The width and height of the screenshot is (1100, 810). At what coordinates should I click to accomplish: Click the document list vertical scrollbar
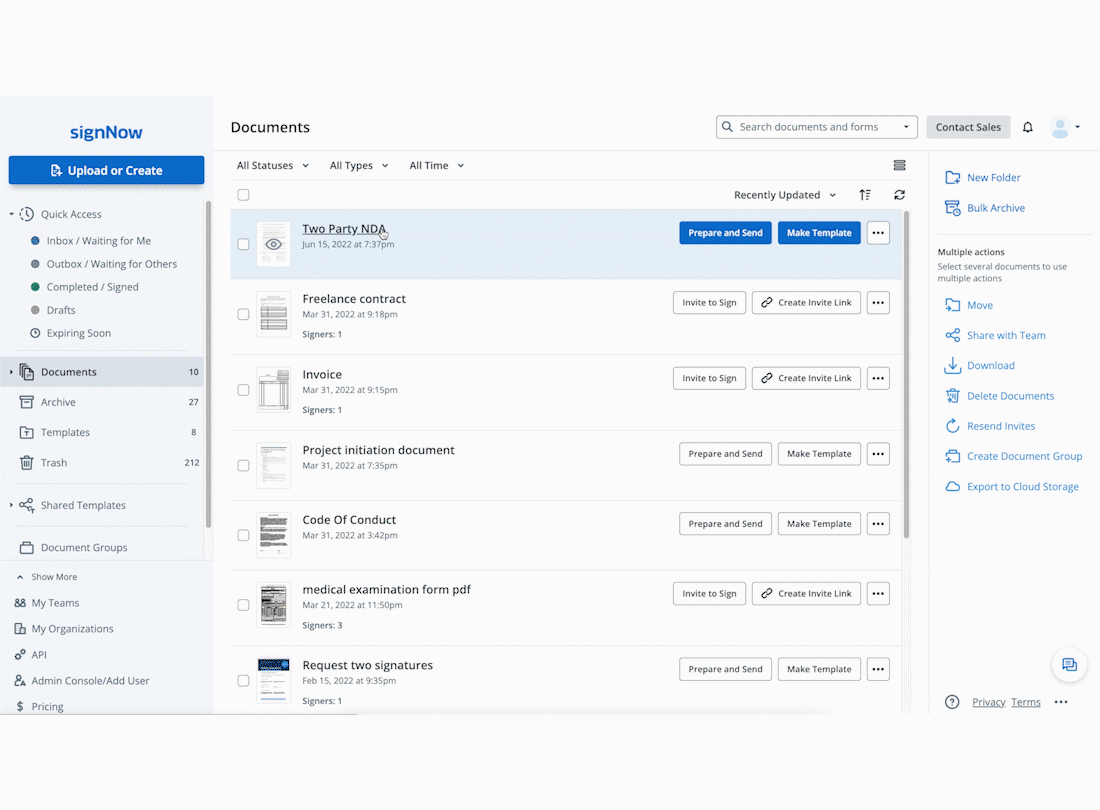pyautogui.click(x=906, y=374)
